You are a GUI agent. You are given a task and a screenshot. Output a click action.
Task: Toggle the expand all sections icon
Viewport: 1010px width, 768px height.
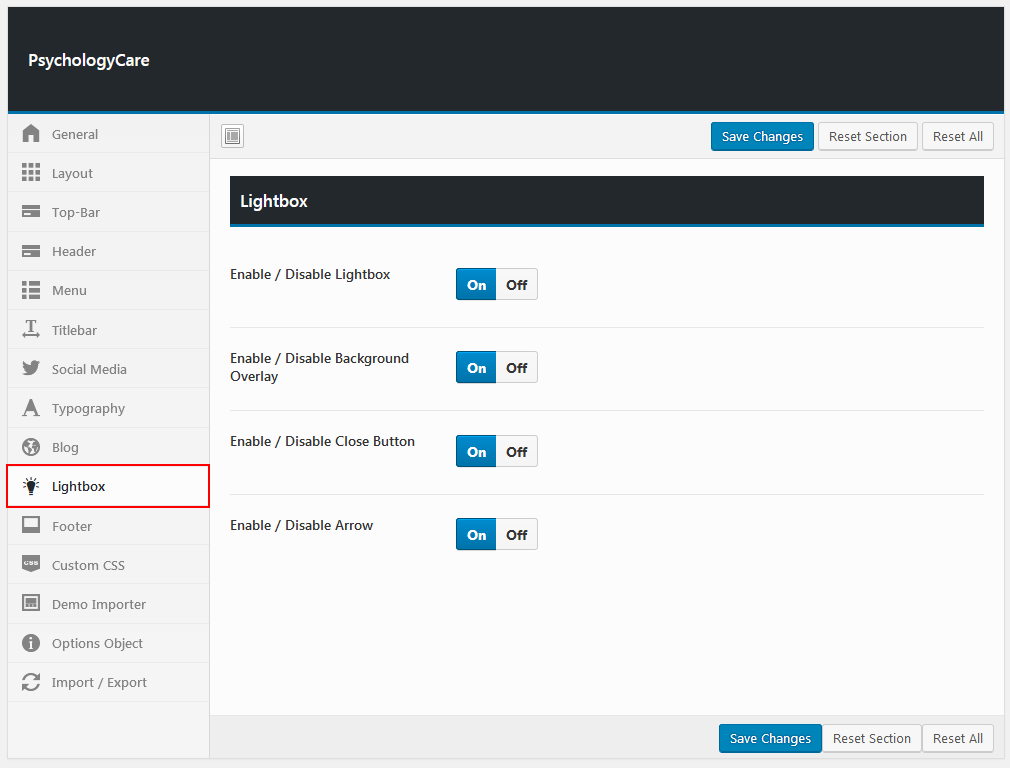tap(233, 136)
